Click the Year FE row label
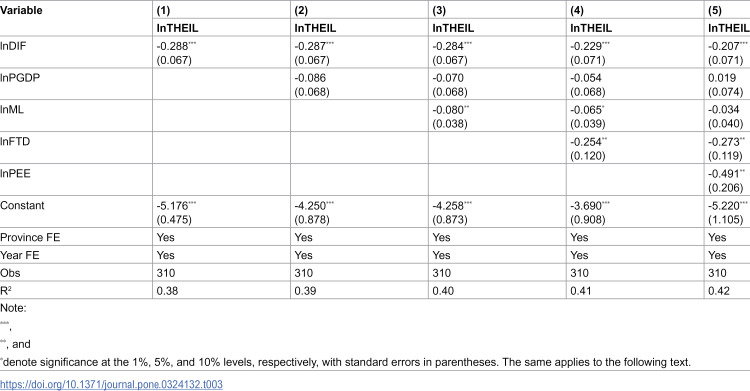 pyautogui.click(x=20, y=255)
